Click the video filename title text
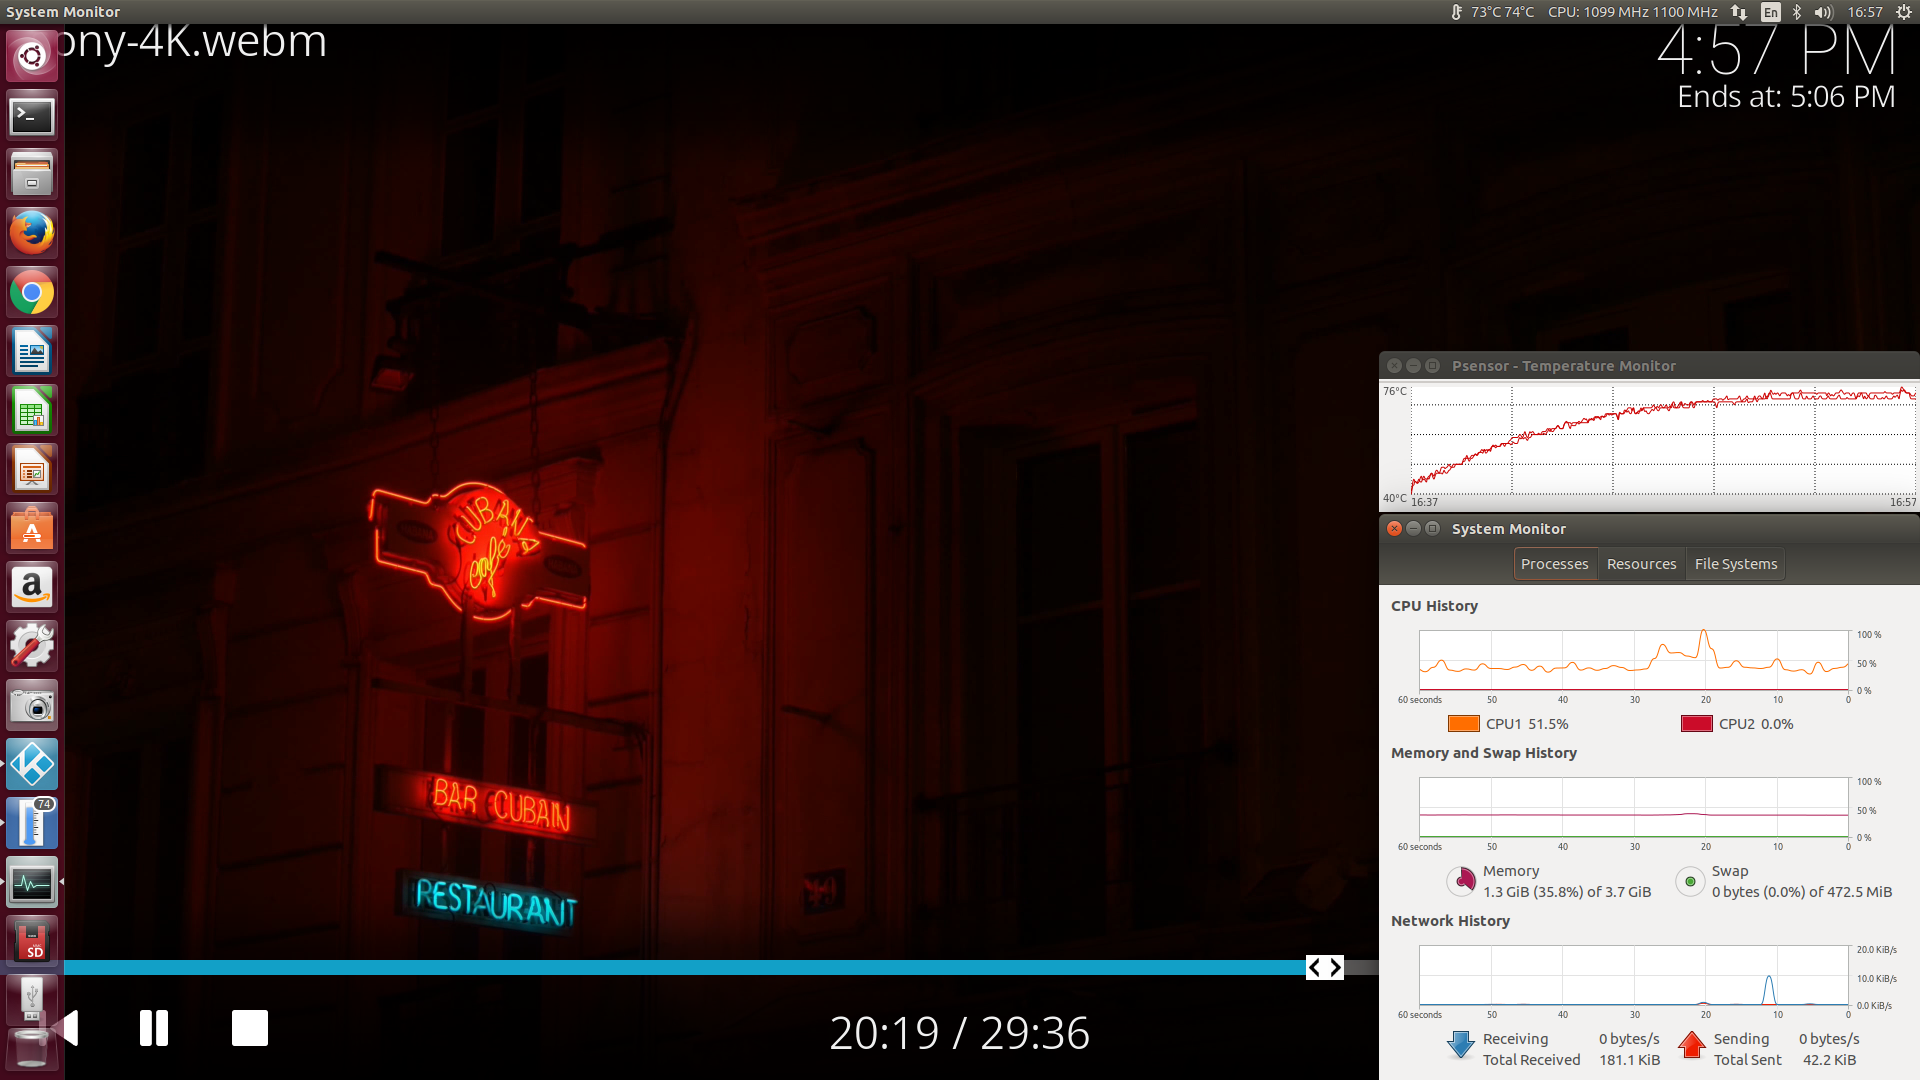 pyautogui.click(x=192, y=43)
